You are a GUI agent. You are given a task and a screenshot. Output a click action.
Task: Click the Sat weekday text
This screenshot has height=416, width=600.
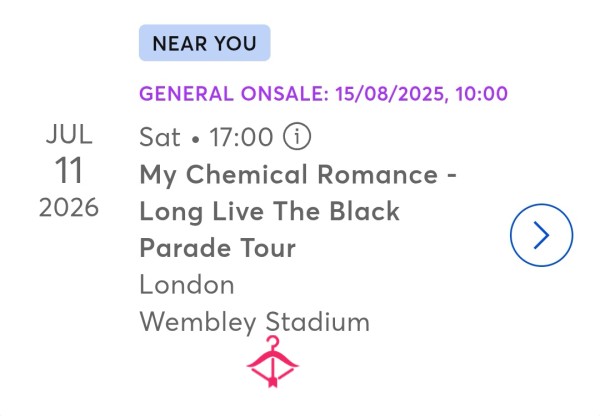point(160,137)
